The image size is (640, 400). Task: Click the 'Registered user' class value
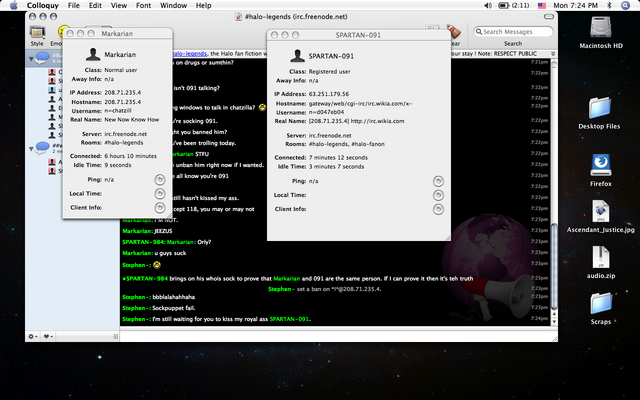point(329,71)
